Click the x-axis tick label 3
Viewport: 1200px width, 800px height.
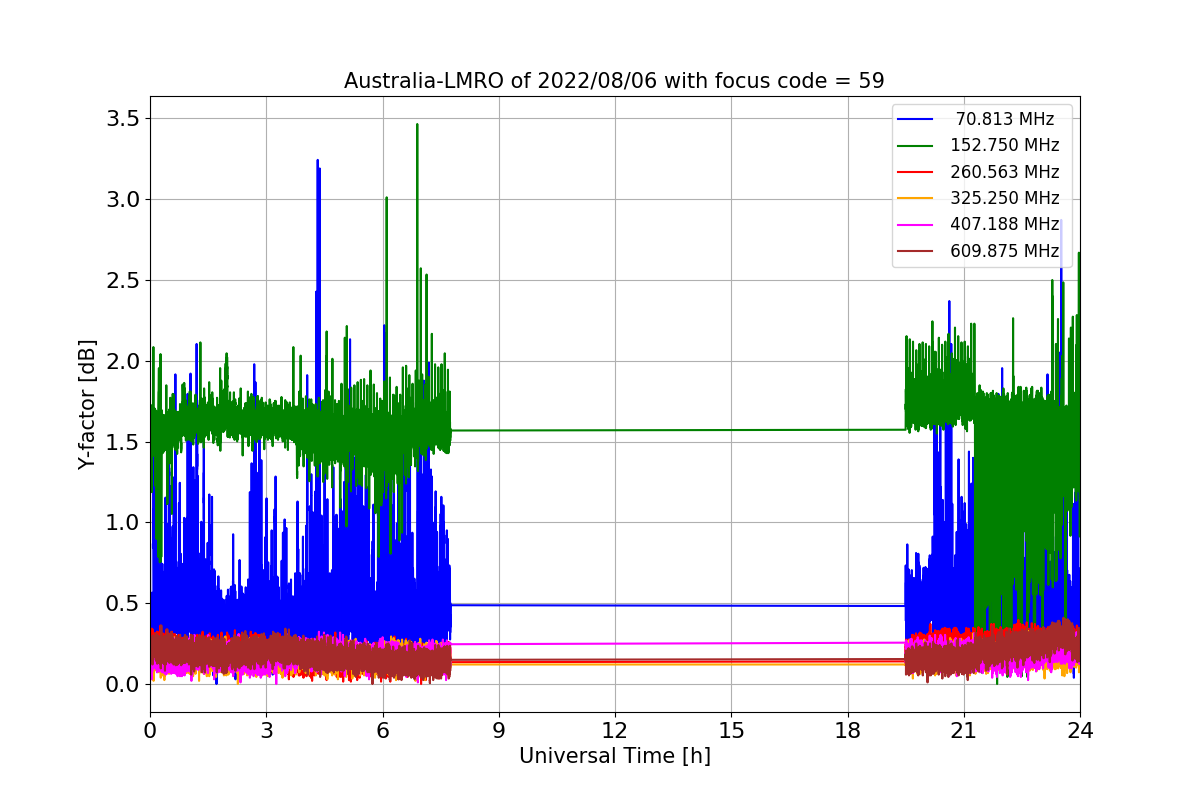point(266,730)
